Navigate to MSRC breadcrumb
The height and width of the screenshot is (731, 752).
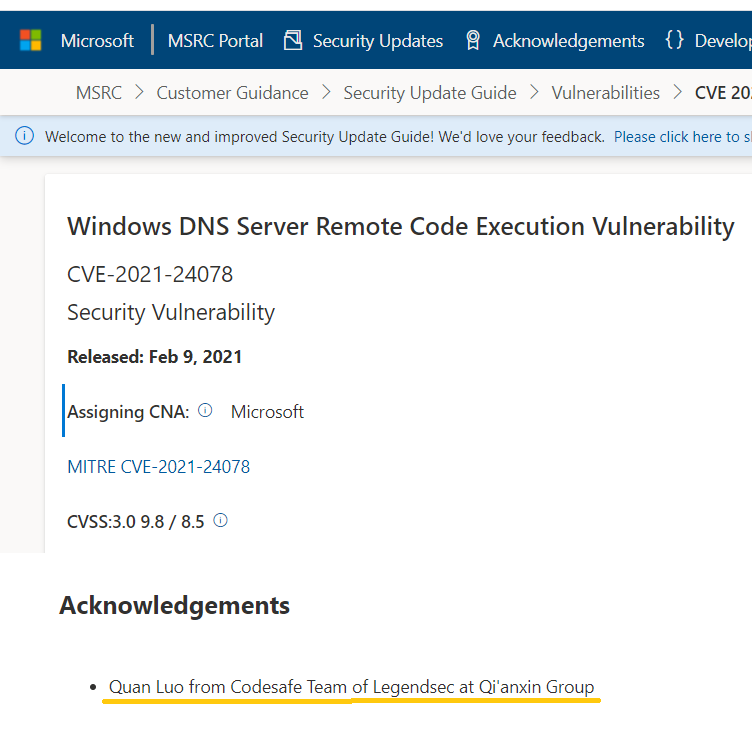tap(99, 93)
